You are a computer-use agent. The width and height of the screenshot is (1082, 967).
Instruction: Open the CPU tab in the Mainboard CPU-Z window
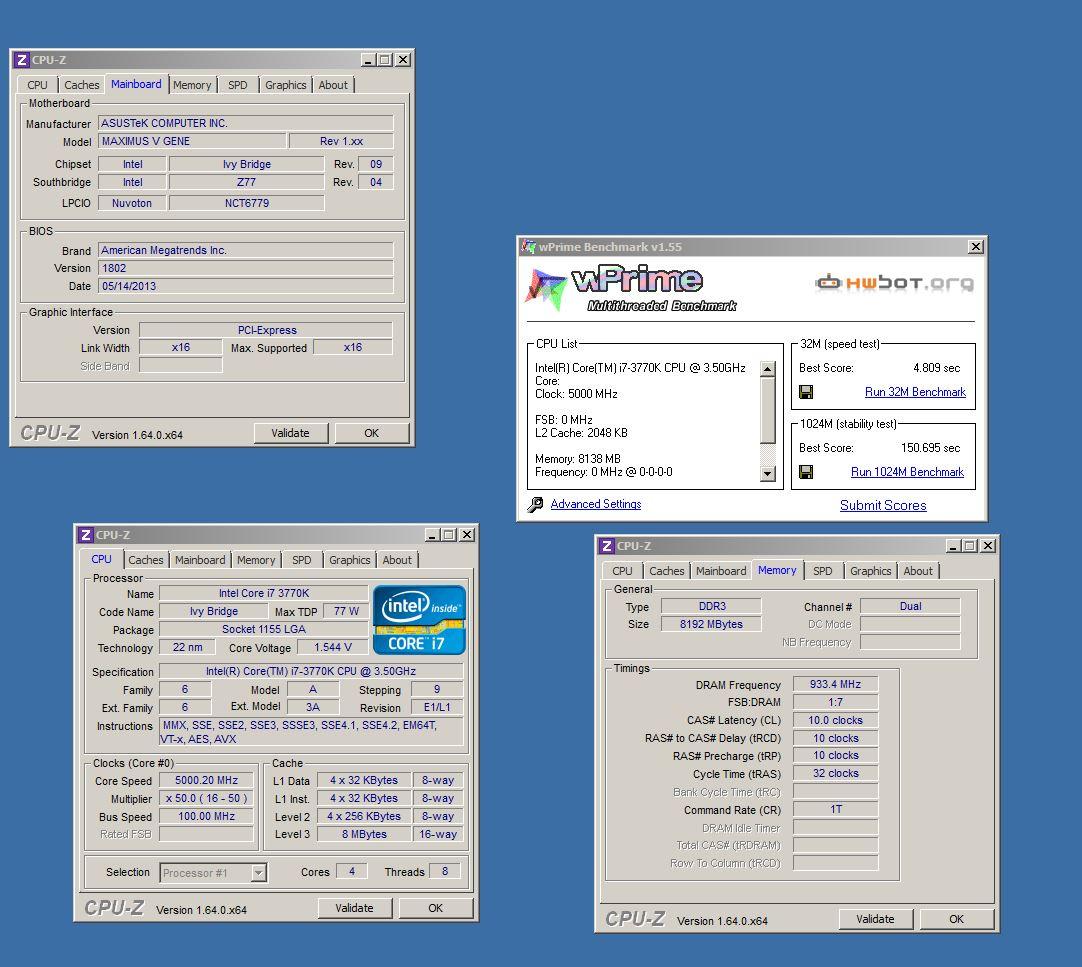tap(37, 85)
